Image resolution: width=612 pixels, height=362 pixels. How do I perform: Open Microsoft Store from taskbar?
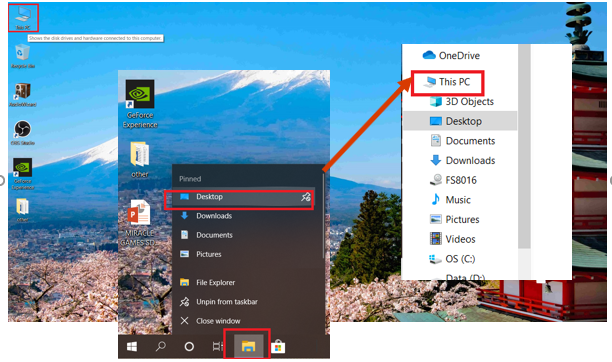tap(278, 346)
